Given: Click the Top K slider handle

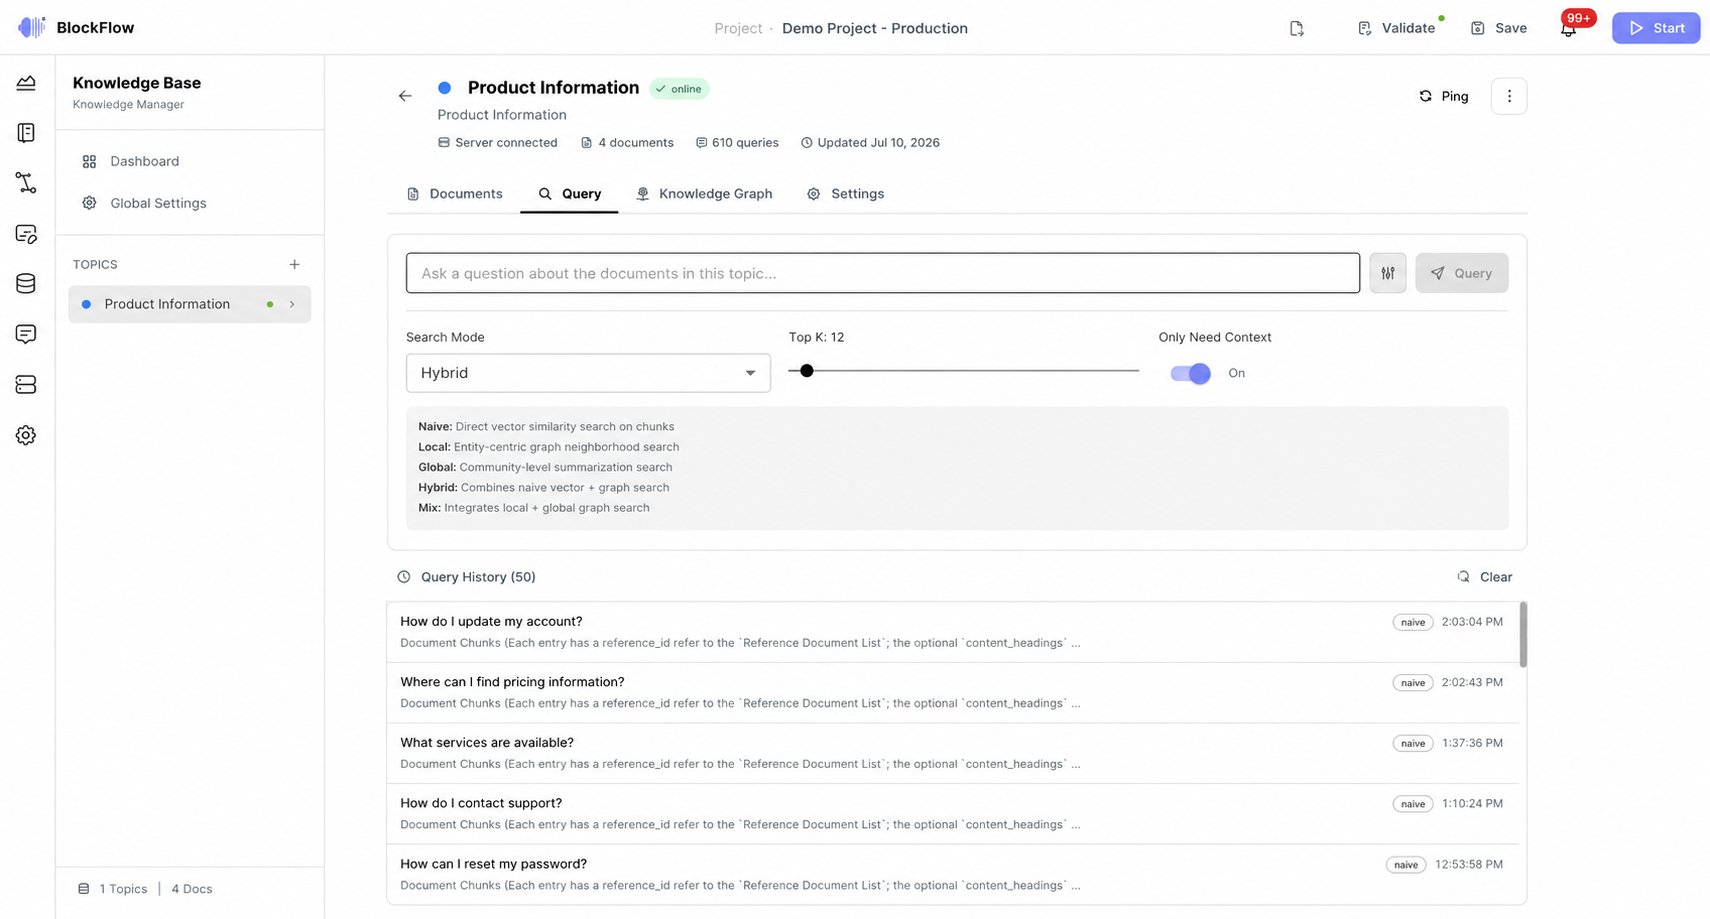Looking at the screenshot, I should click(807, 371).
